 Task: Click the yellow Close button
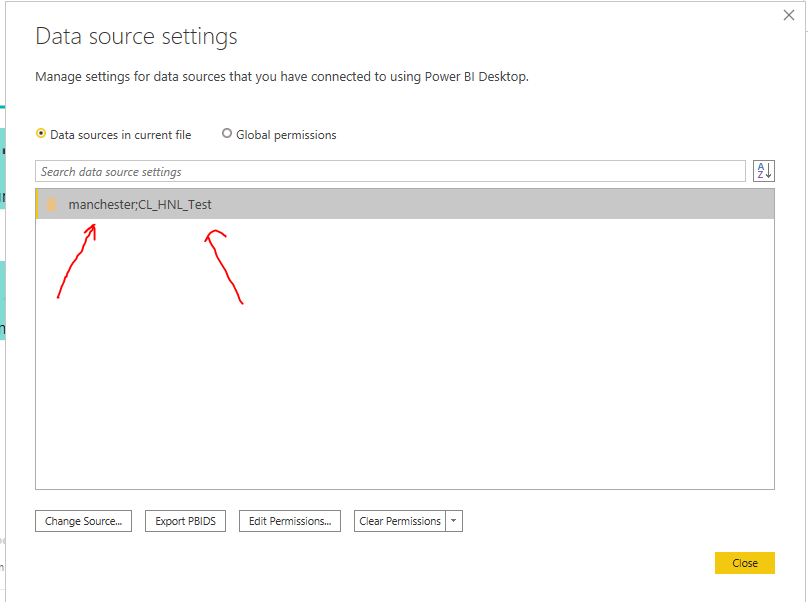coord(745,563)
